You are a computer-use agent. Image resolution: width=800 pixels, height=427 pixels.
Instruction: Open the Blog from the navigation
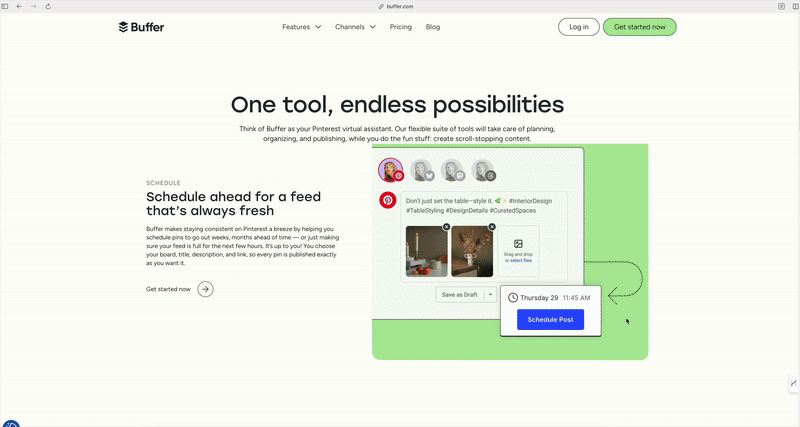(x=433, y=27)
